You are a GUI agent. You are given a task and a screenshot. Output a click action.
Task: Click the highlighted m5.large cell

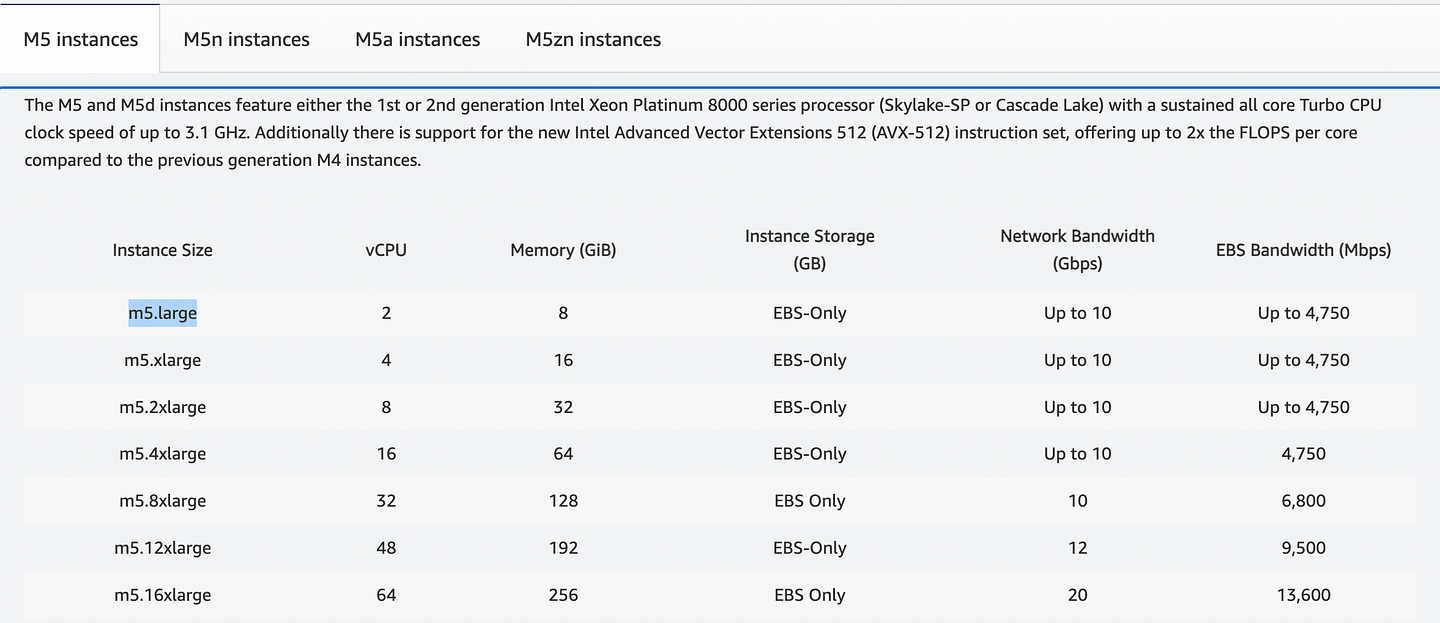point(162,313)
